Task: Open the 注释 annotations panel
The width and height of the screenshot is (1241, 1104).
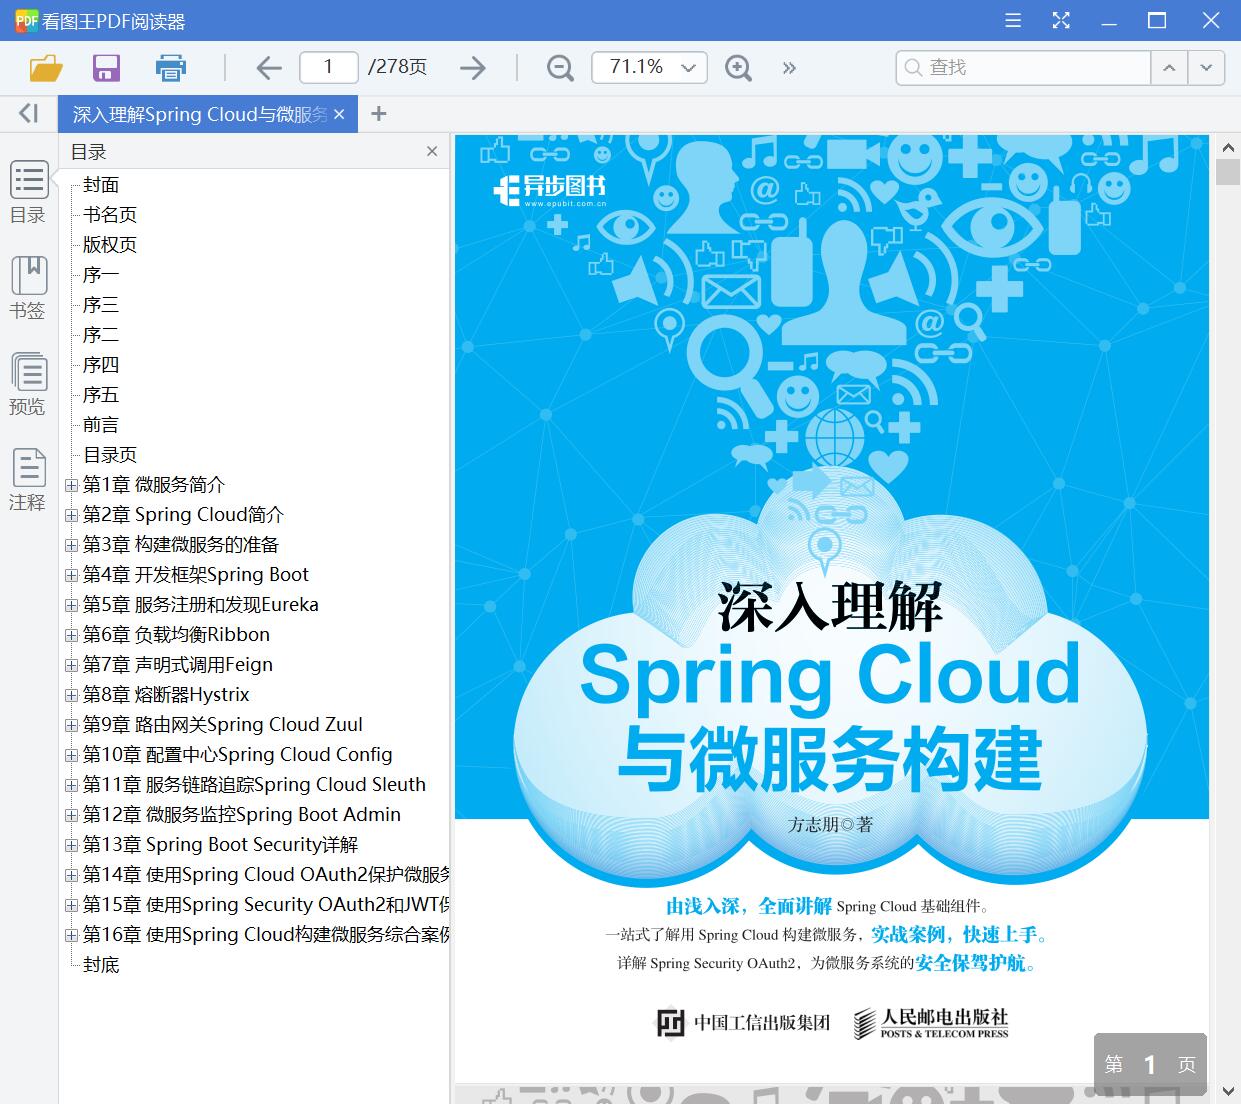Action: 28,480
